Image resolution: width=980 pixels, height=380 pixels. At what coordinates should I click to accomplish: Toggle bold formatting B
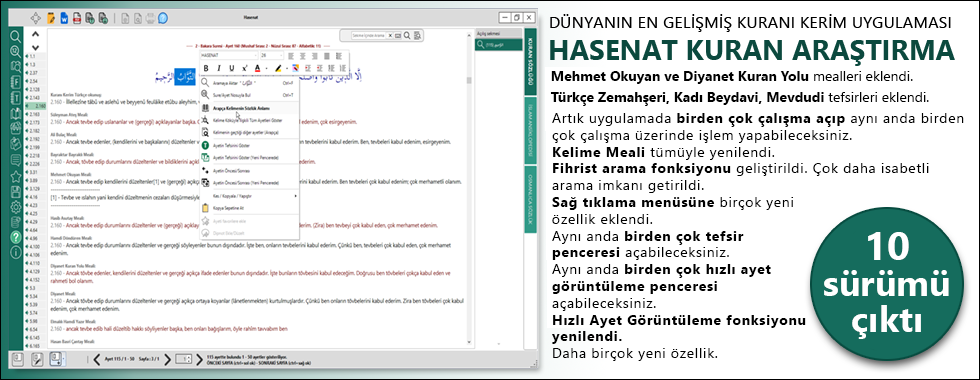click(x=206, y=68)
